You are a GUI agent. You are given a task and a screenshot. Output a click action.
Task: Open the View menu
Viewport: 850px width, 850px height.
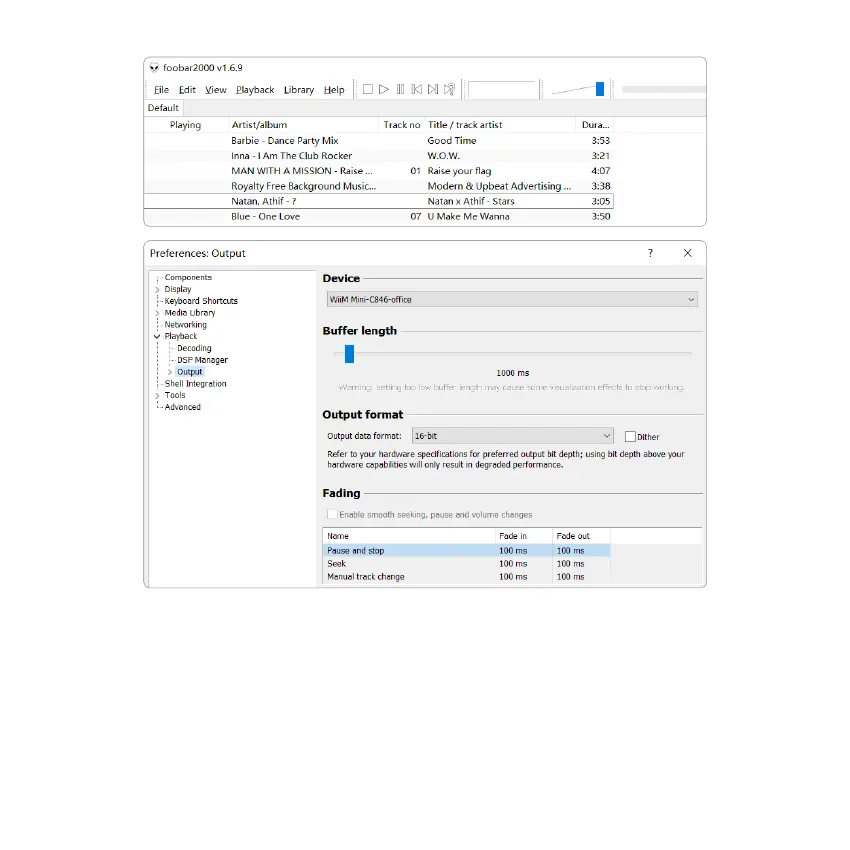pyautogui.click(x=215, y=90)
